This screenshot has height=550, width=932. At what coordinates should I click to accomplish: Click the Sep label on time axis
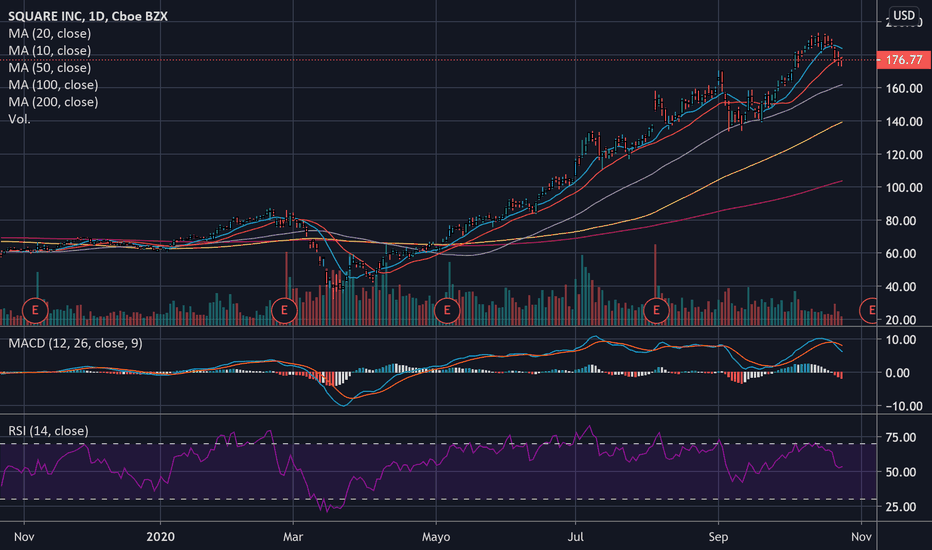pos(718,537)
